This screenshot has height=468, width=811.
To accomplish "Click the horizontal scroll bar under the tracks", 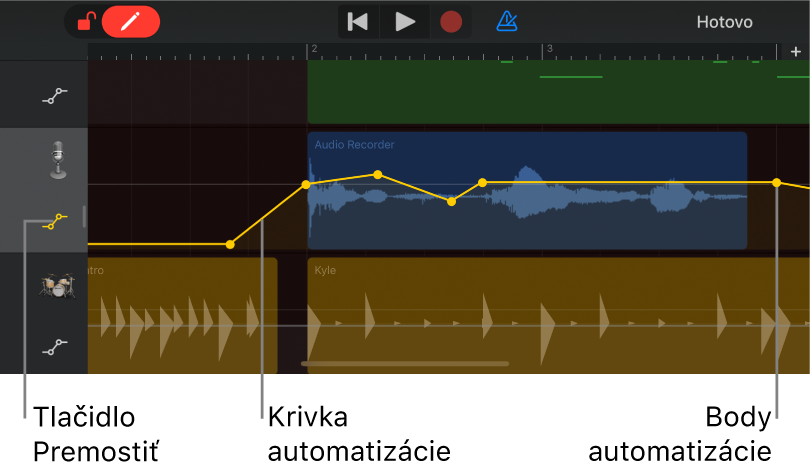I will (x=405, y=364).
